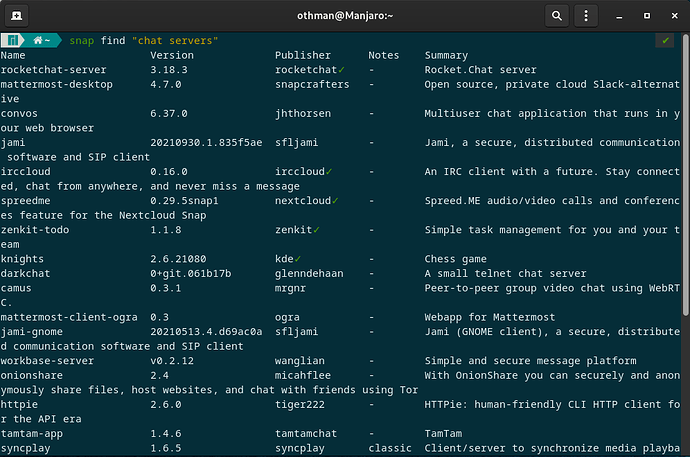
Task: Click version 0.29.5snap1 of spreedme
Action: (x=184, y=201)
